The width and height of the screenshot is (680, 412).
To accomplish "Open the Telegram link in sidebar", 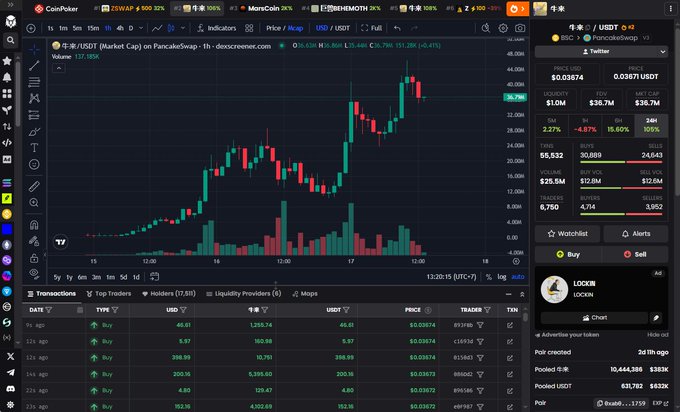I will point(10,373).
